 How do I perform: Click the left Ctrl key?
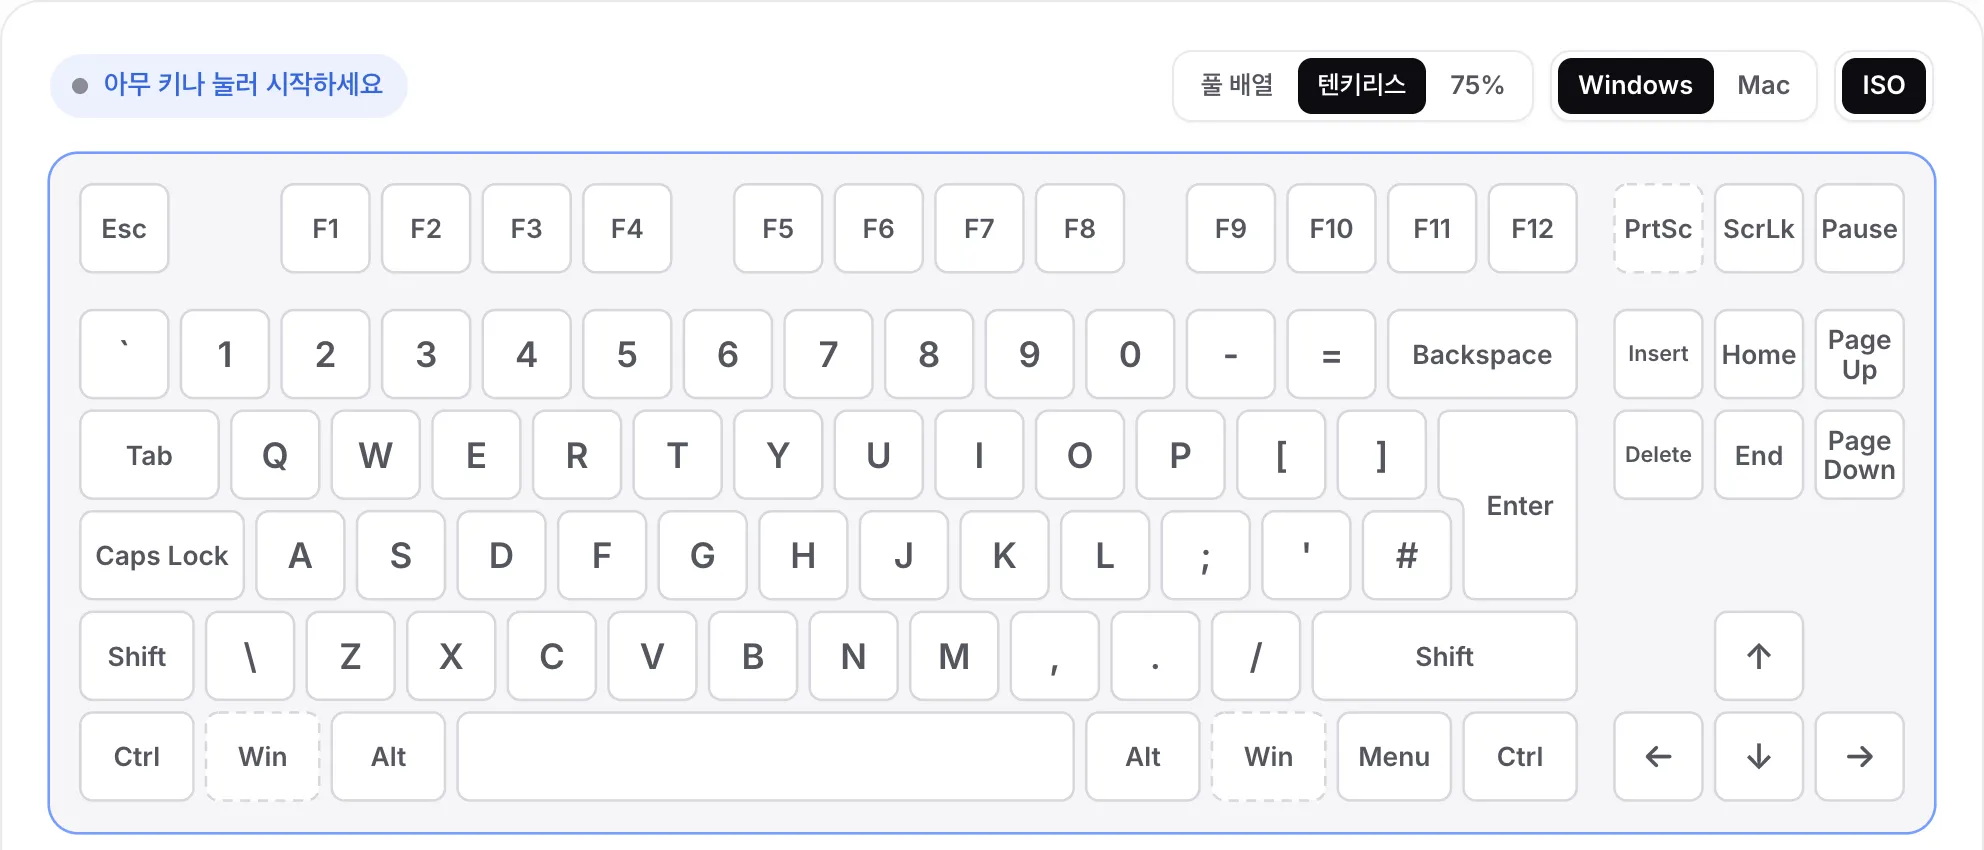point(137,756)
